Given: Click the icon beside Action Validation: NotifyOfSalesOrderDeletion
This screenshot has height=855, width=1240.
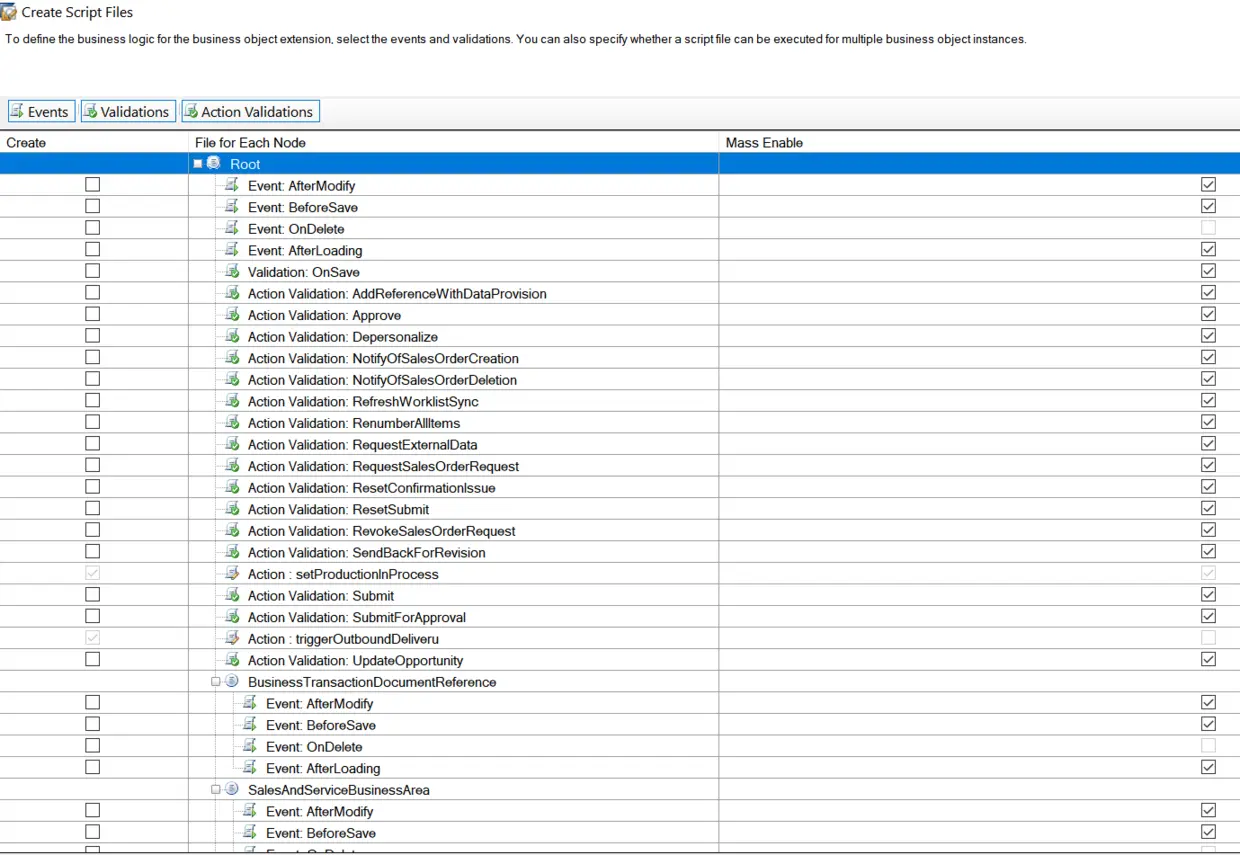Looking at the screenshot, I should [x=232, y=379].
